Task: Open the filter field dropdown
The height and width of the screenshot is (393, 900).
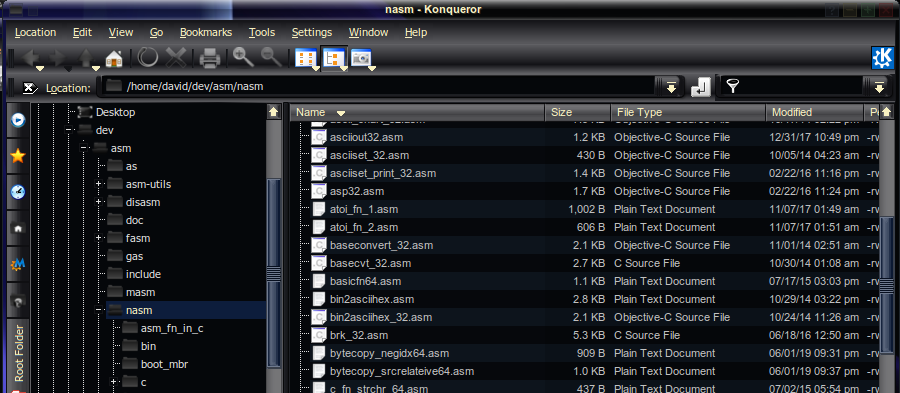Action: (879, 87)
